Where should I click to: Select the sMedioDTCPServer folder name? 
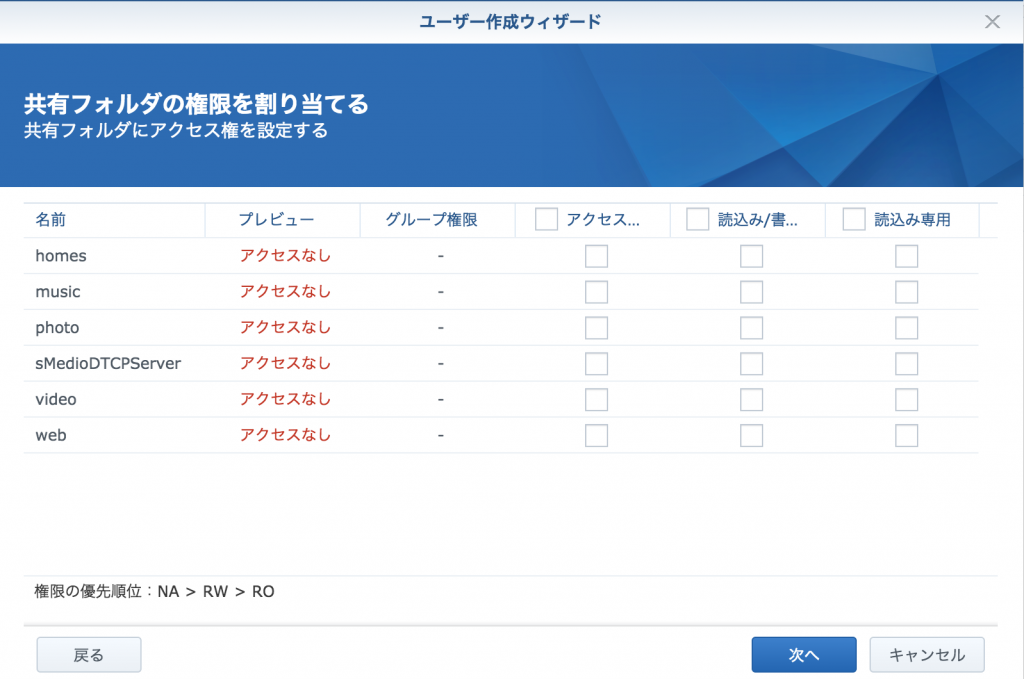108,364
